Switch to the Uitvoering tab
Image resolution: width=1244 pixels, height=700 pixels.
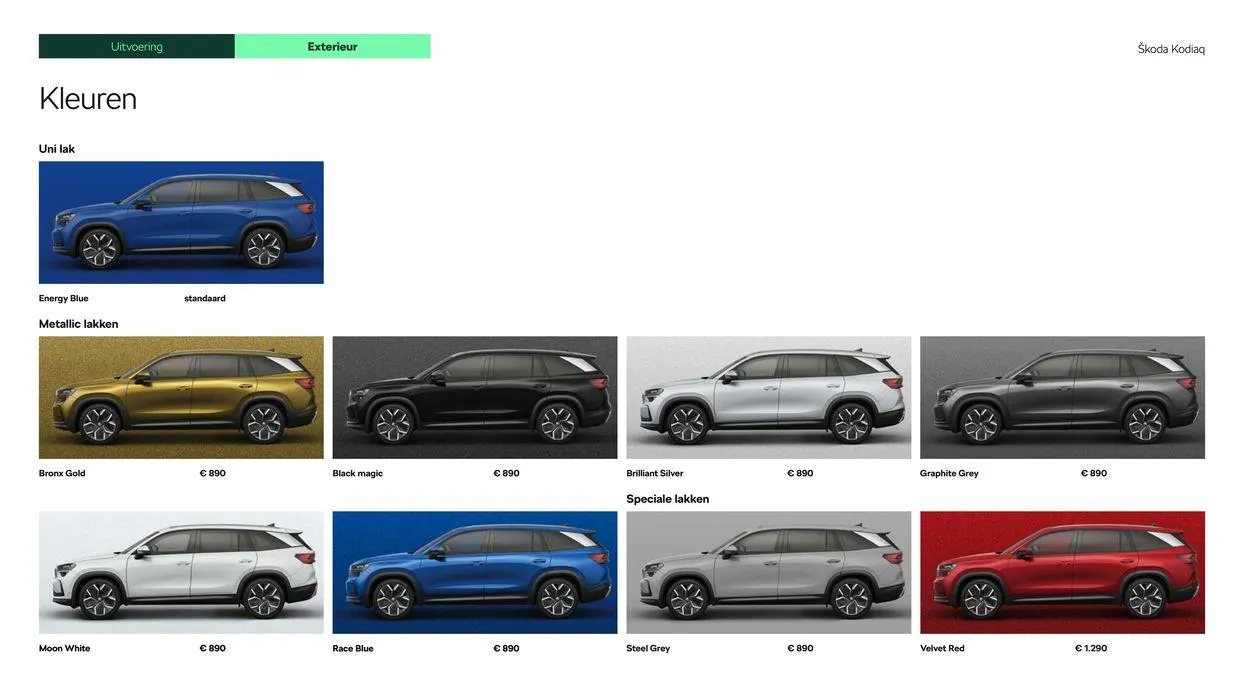click(x=136, y=44)
